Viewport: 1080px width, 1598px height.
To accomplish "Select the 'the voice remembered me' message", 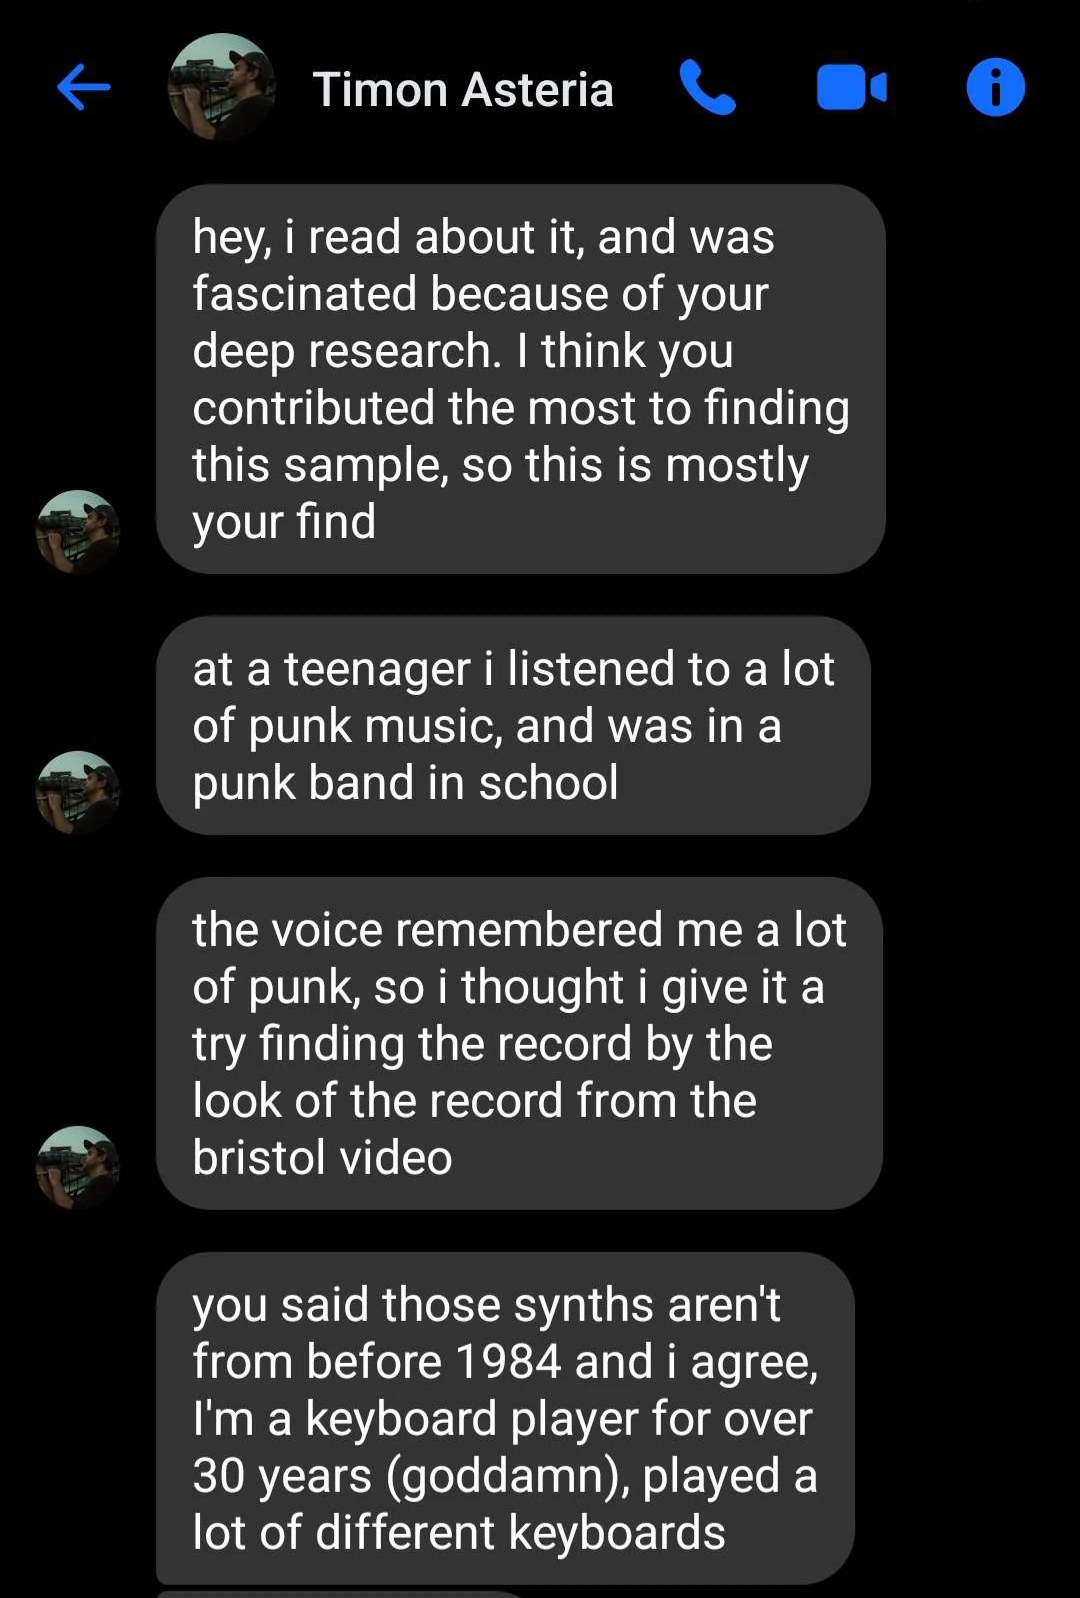I will [x=519, y=1043].
